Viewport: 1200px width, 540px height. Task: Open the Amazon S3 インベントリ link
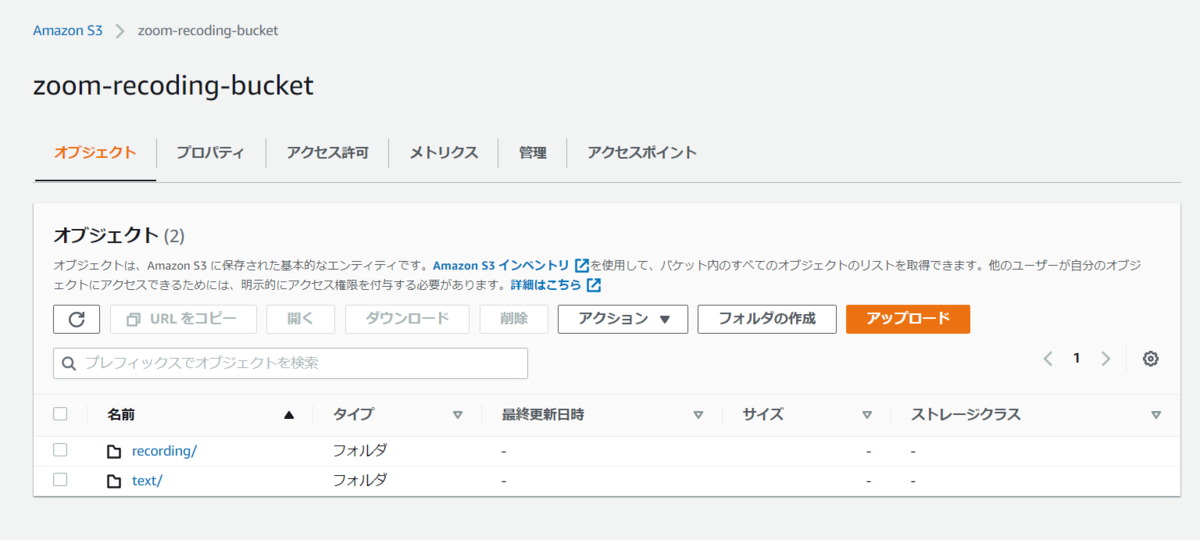502,266
